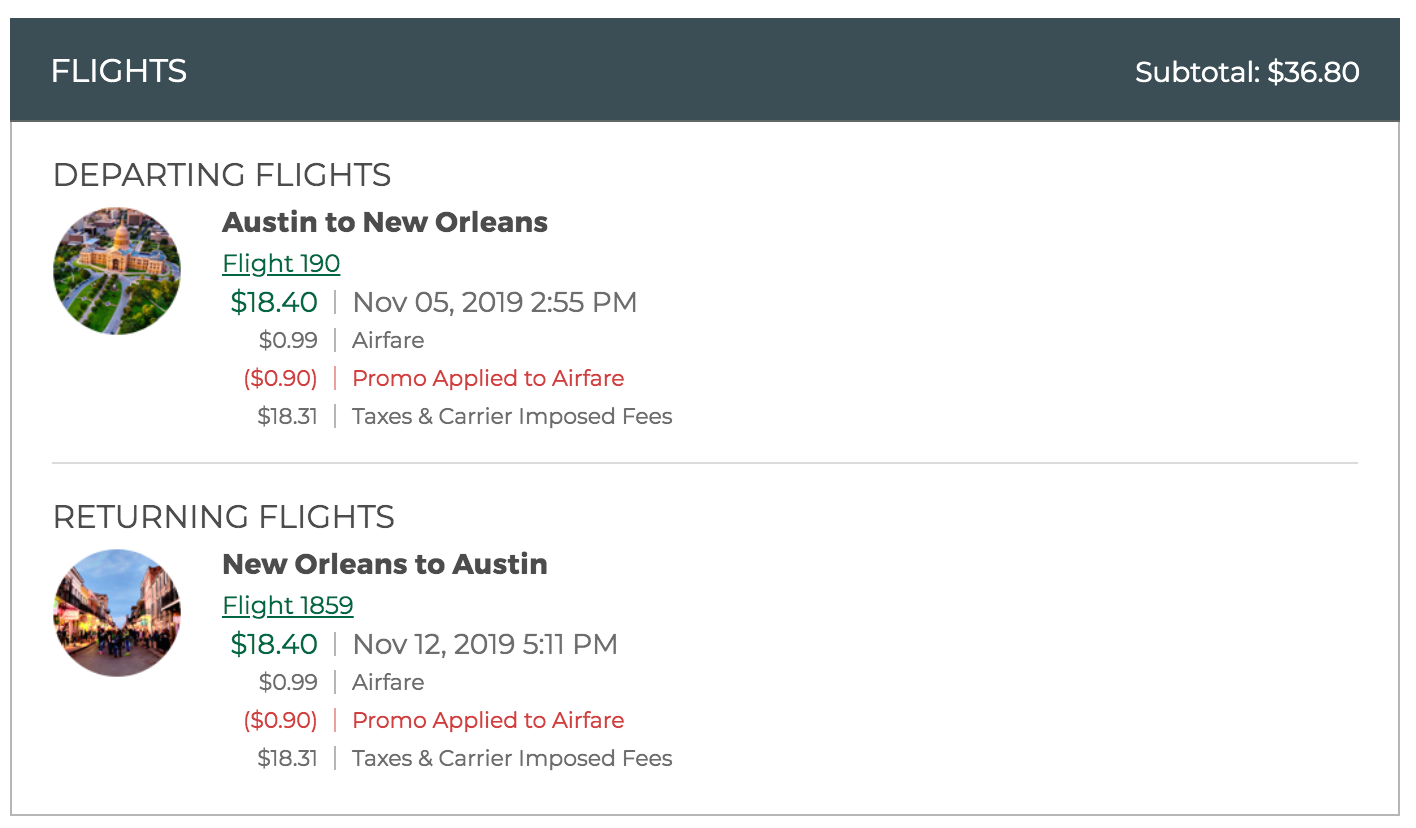Click the Austin capitol circular thumbnail
The image size is (1416, 828).
coord(117,271)
